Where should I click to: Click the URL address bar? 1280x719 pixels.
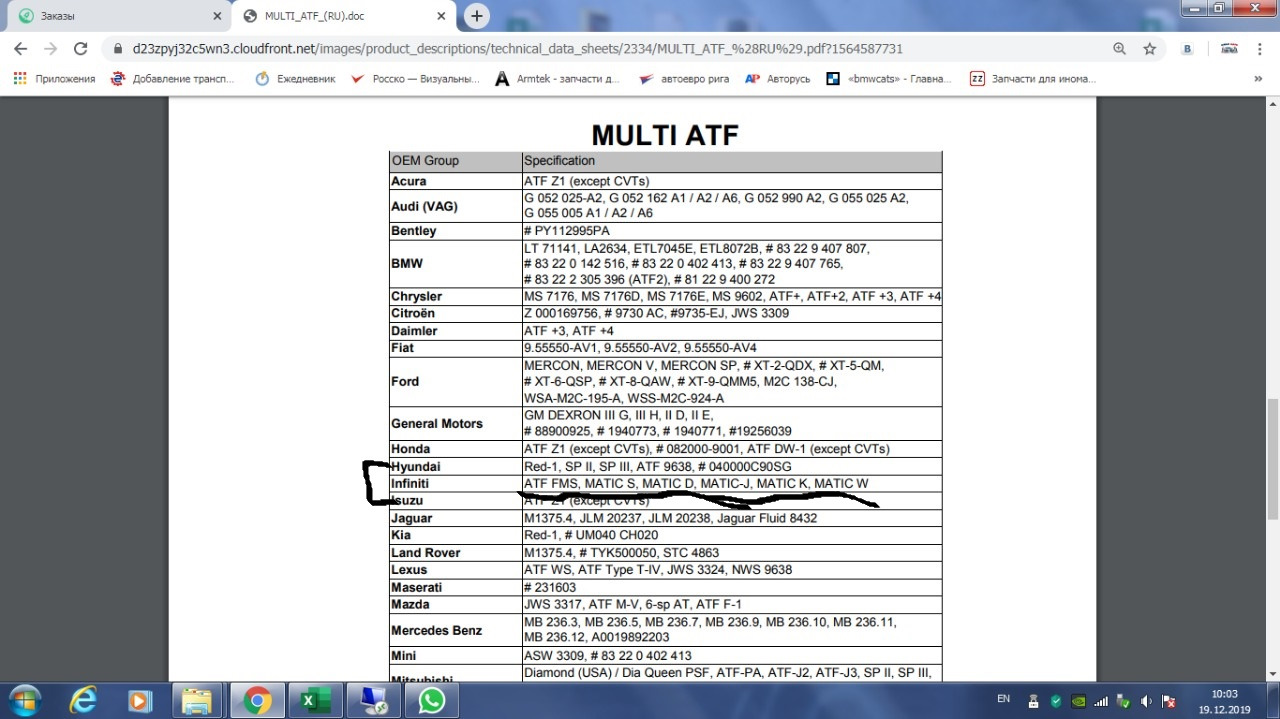(600, 49)
